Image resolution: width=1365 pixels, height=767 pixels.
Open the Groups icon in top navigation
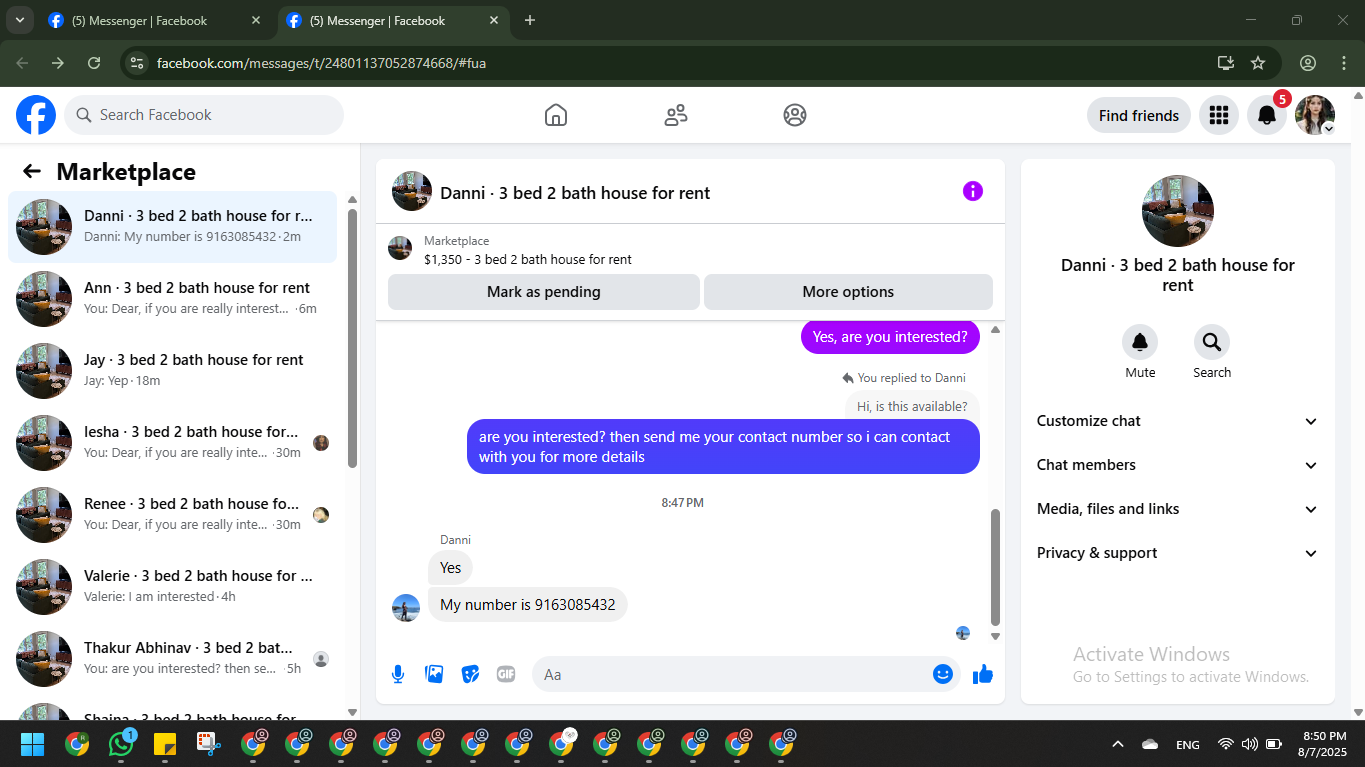click(795, 115)
